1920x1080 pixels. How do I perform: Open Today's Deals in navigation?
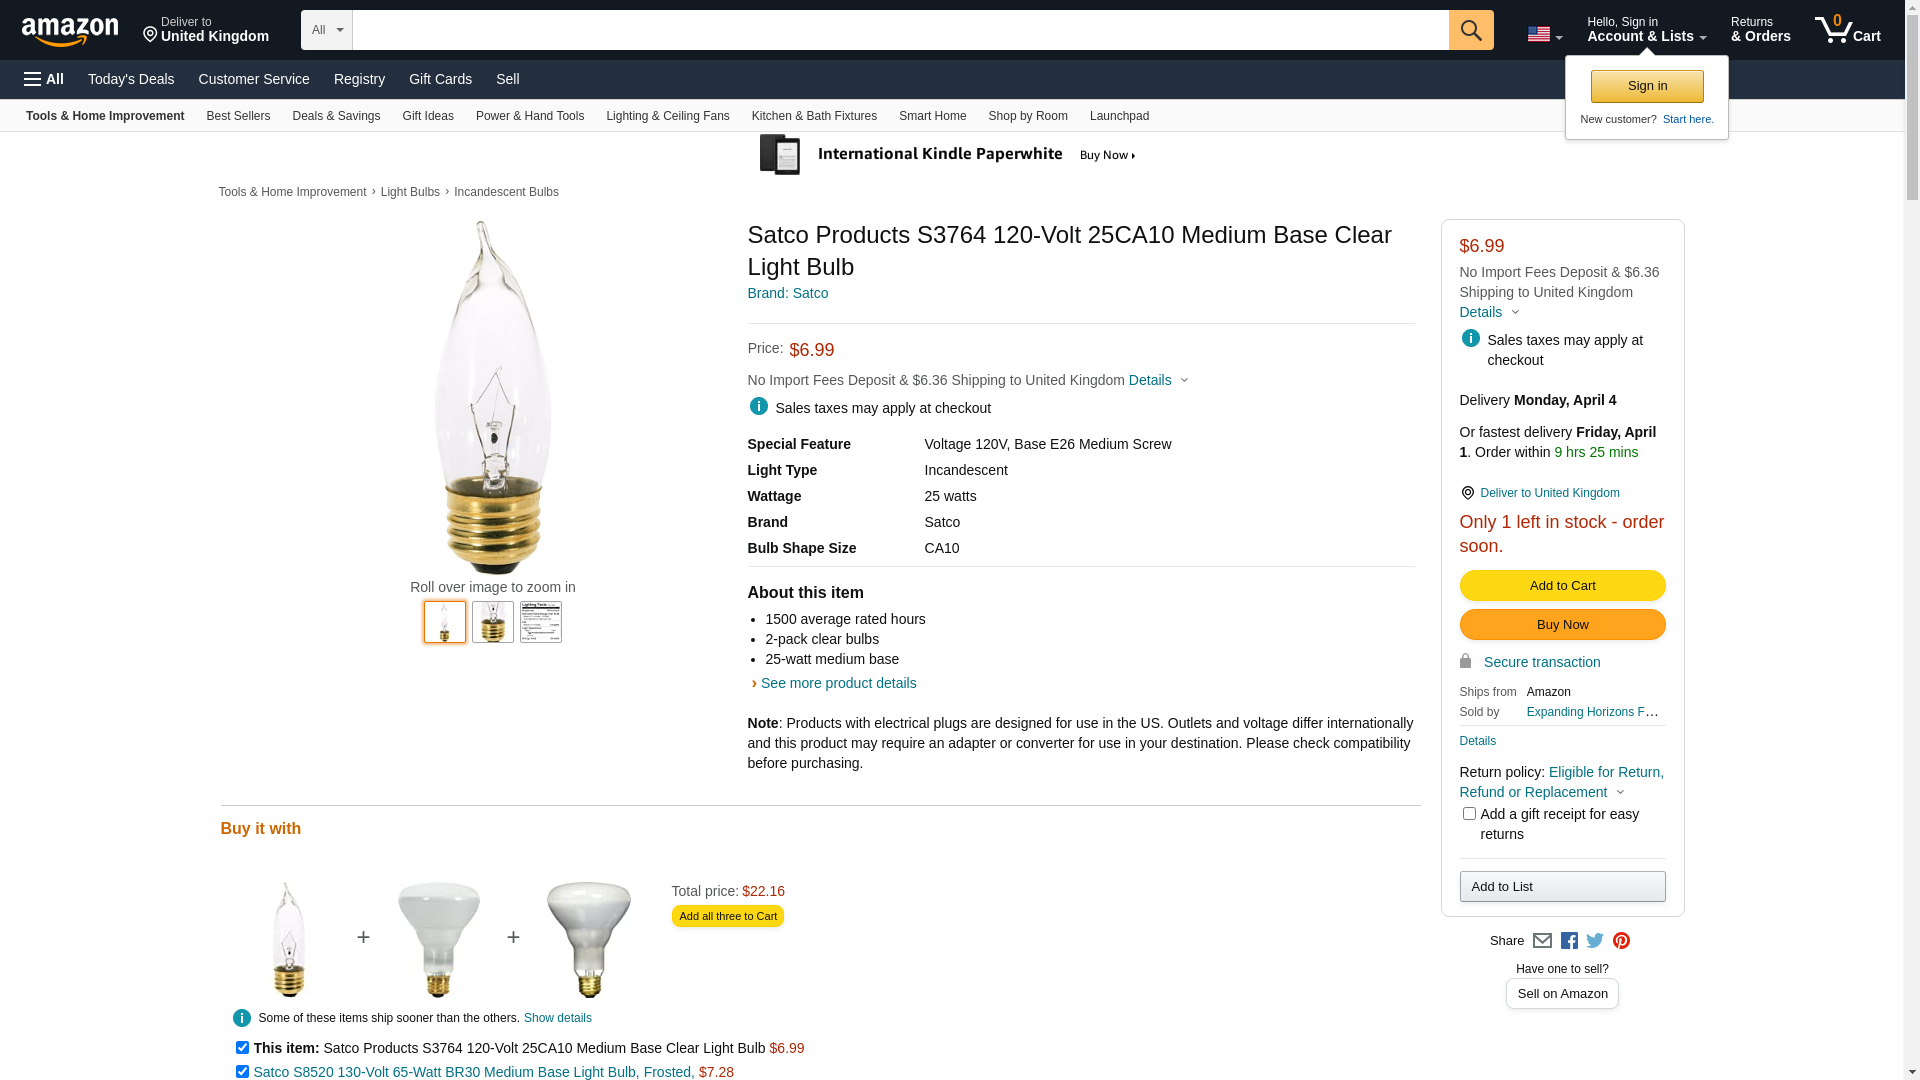click(131, 79)
